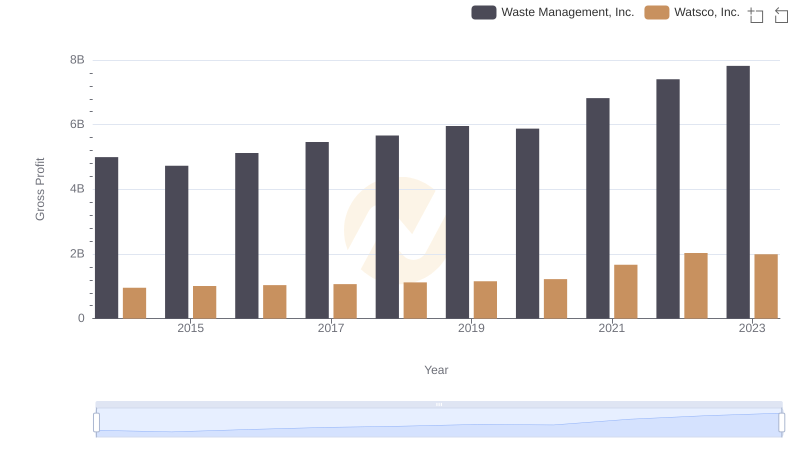Click the 2016 Waste Management dark bar

tap(247, 236)
